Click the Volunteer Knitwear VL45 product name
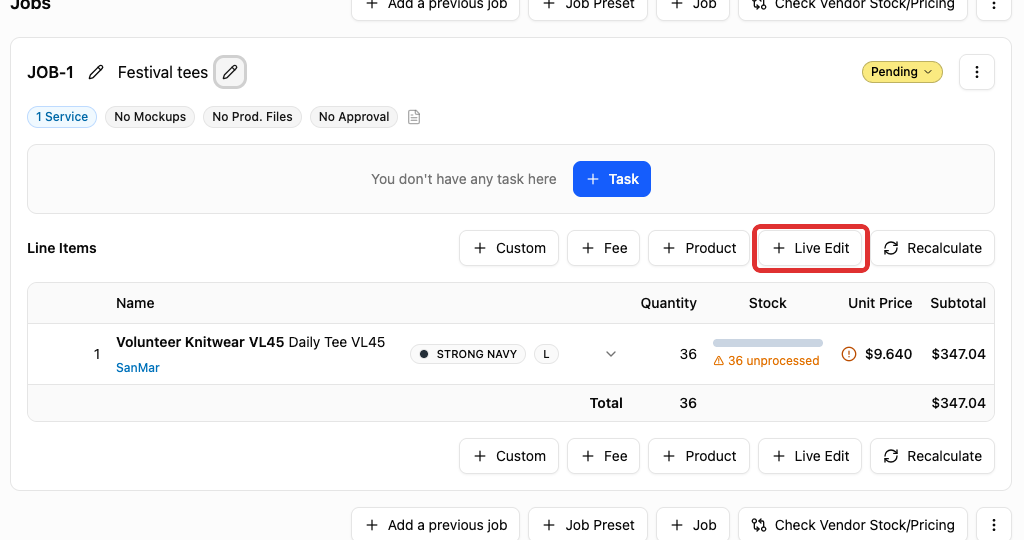 tap(200, 342)
